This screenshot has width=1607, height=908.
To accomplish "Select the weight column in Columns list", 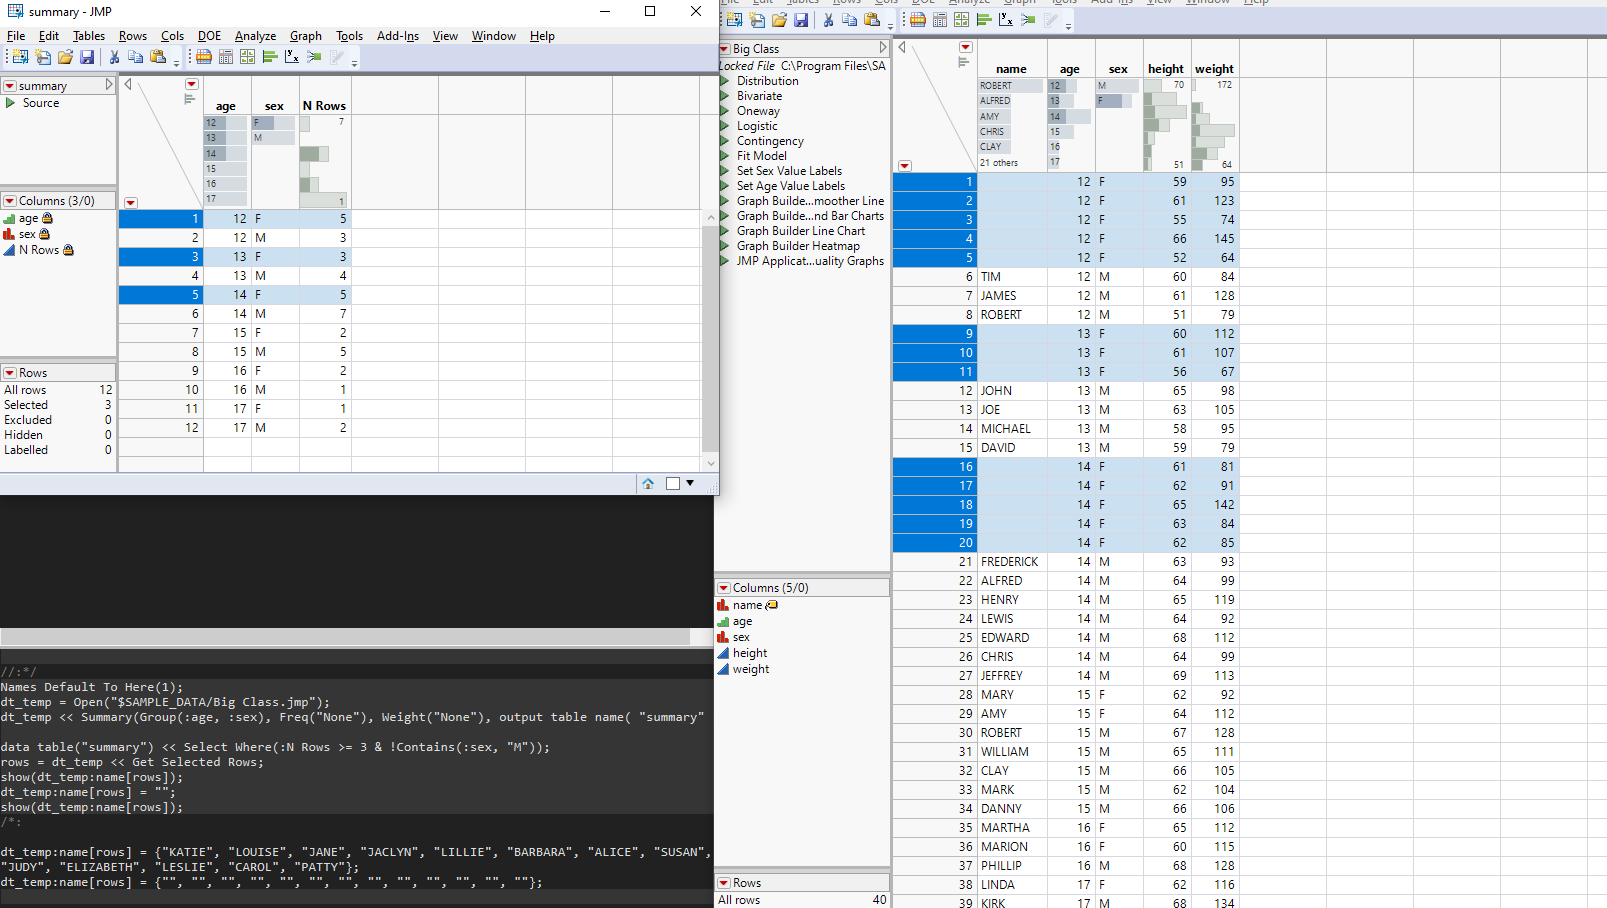I will pyautogui.click(x=750, y=669).
